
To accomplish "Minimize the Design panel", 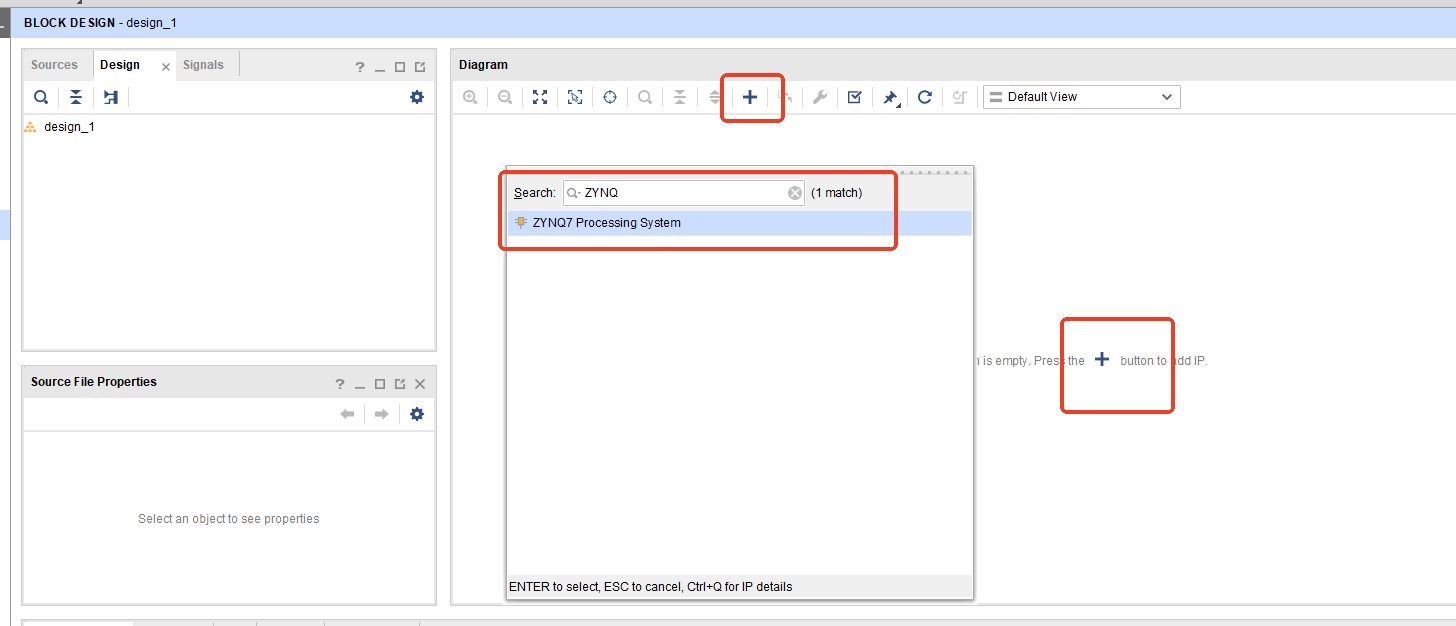I will coord(380,68).
